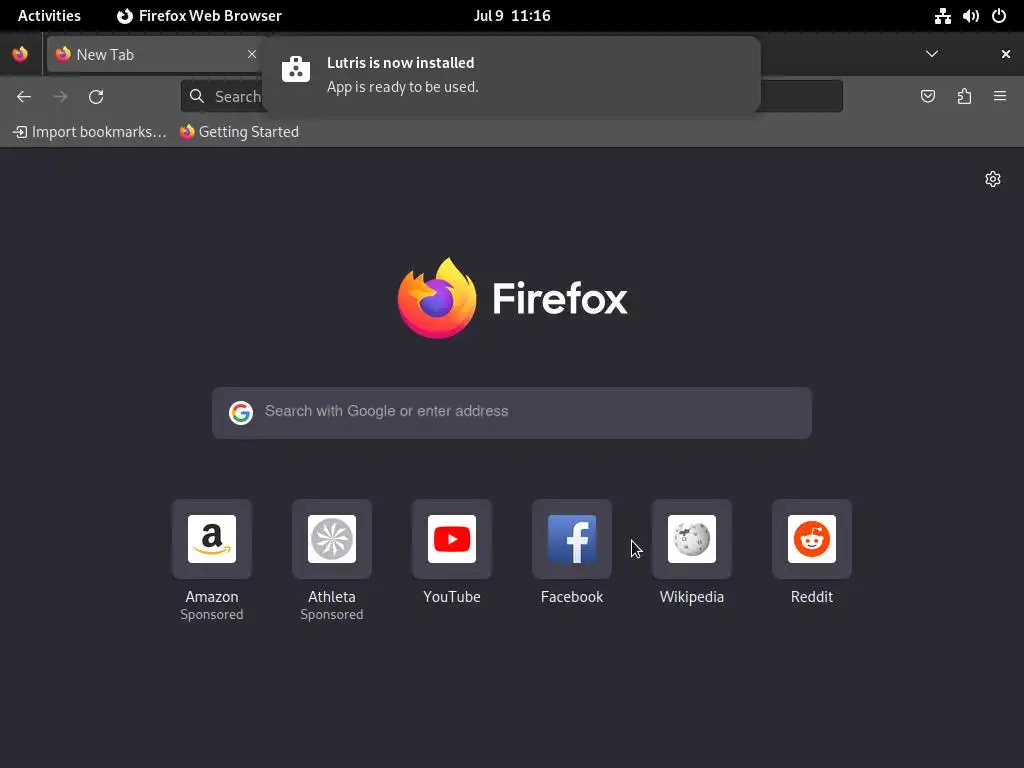Viewport: 1024px width, 768px height.
Task: Open the Athleta sponsored shortcut tile
Action: (332, 539)
